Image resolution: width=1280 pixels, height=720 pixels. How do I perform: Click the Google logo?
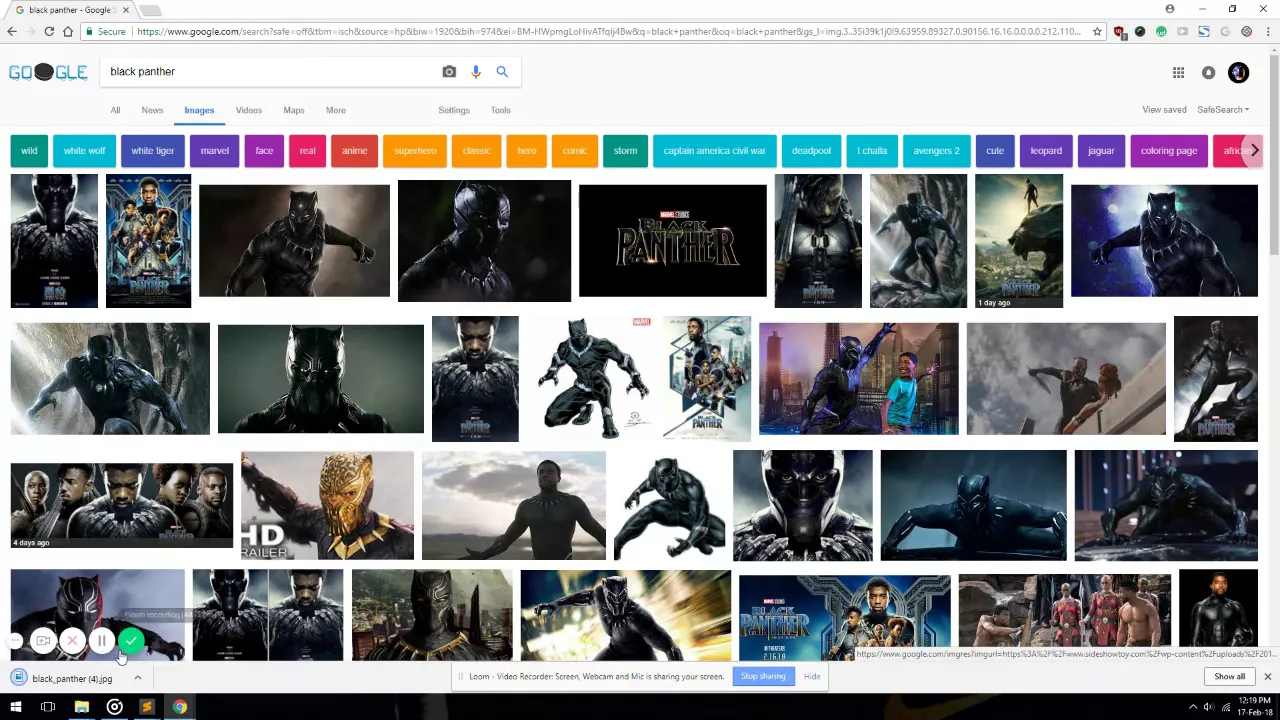click(x=48, y=72)
